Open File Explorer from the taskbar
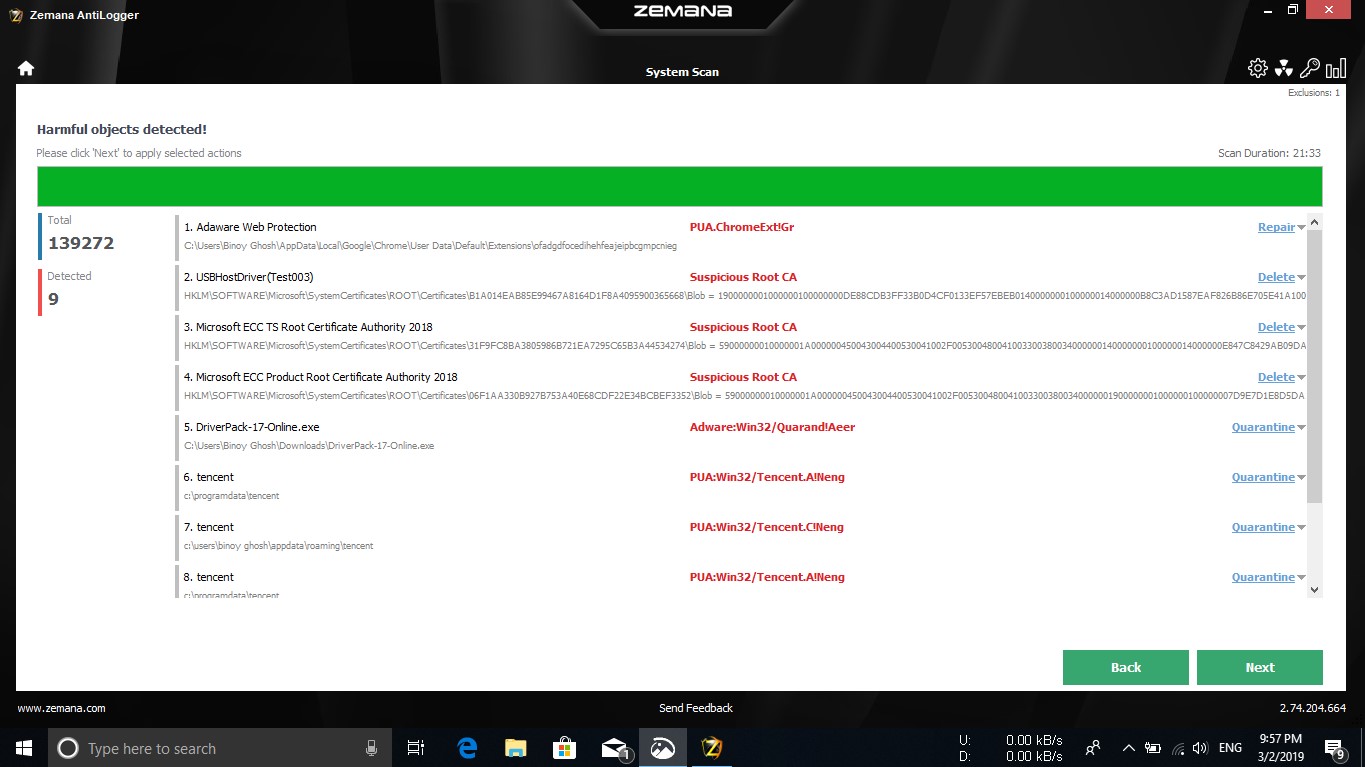The height and width of the screenshot is (767, 1365). (516, 748)
